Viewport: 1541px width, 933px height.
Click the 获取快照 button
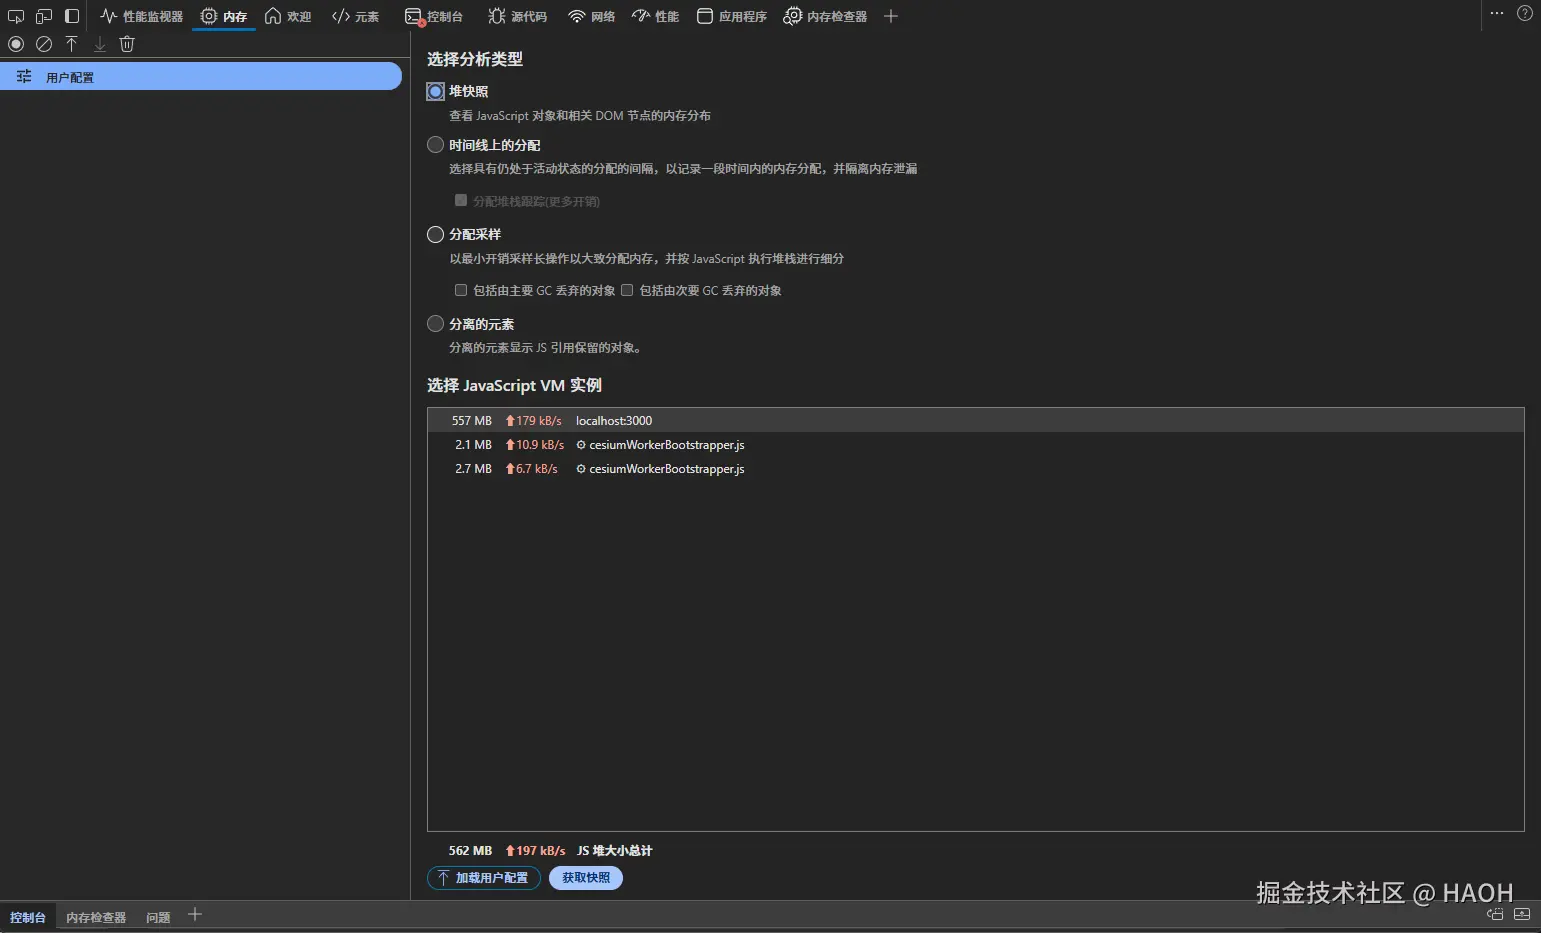click(x=585, y=877)
